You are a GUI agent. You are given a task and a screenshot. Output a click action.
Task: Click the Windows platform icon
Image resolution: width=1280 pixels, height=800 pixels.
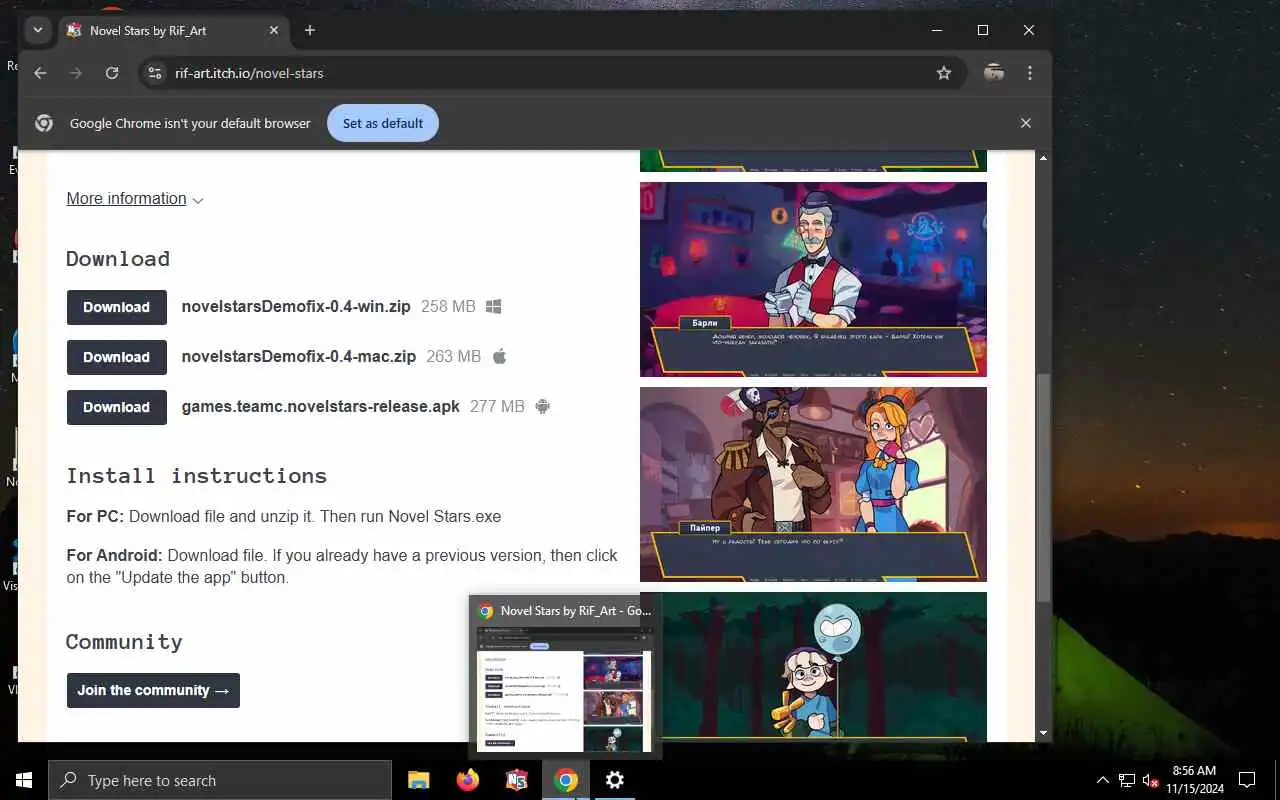tap(493, 306)
